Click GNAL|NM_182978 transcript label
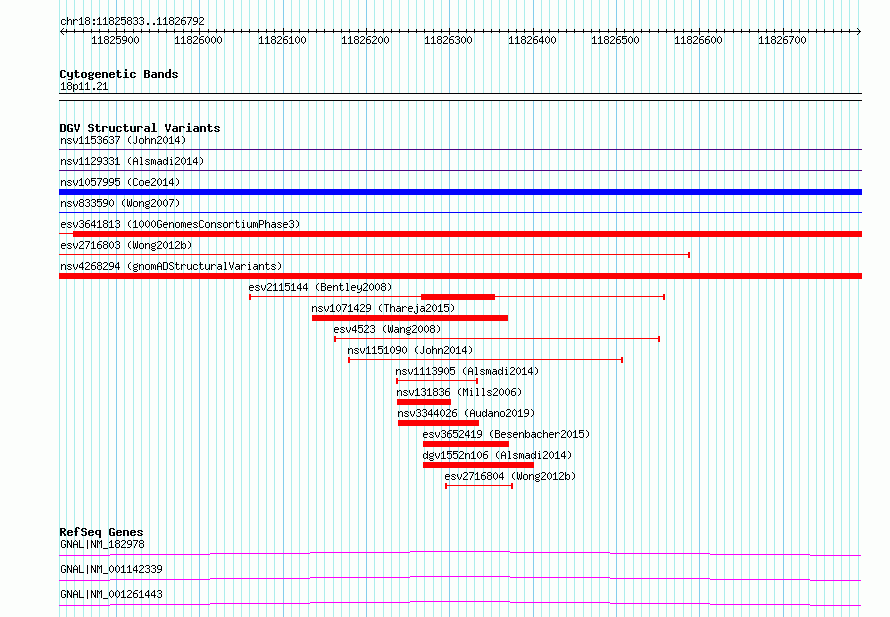 click(102, 544)
